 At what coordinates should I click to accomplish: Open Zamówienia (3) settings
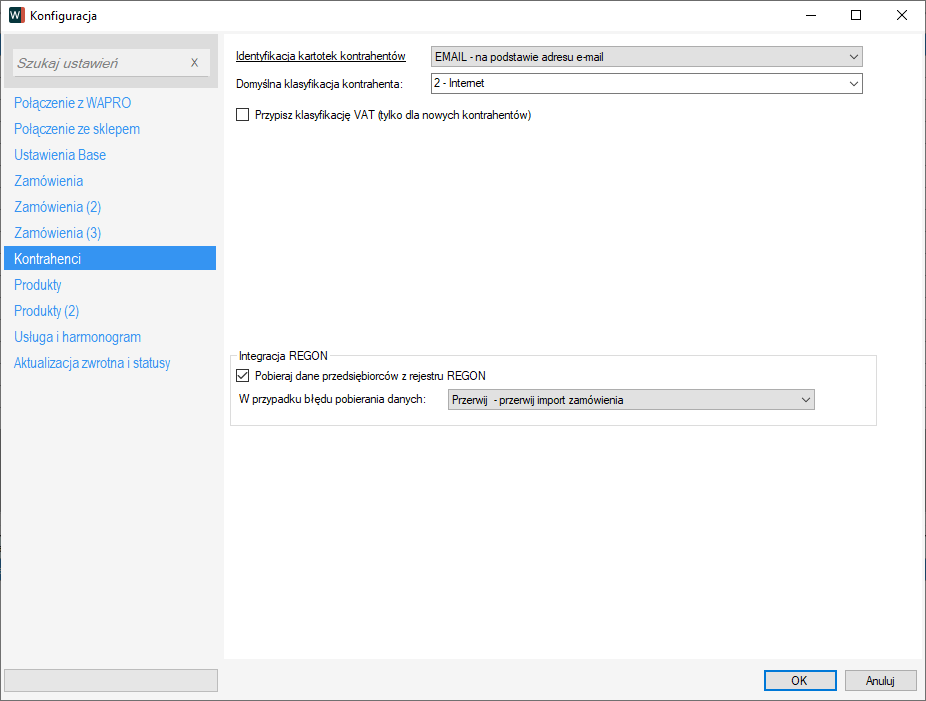pyautogui.click(x=57, y=233)
